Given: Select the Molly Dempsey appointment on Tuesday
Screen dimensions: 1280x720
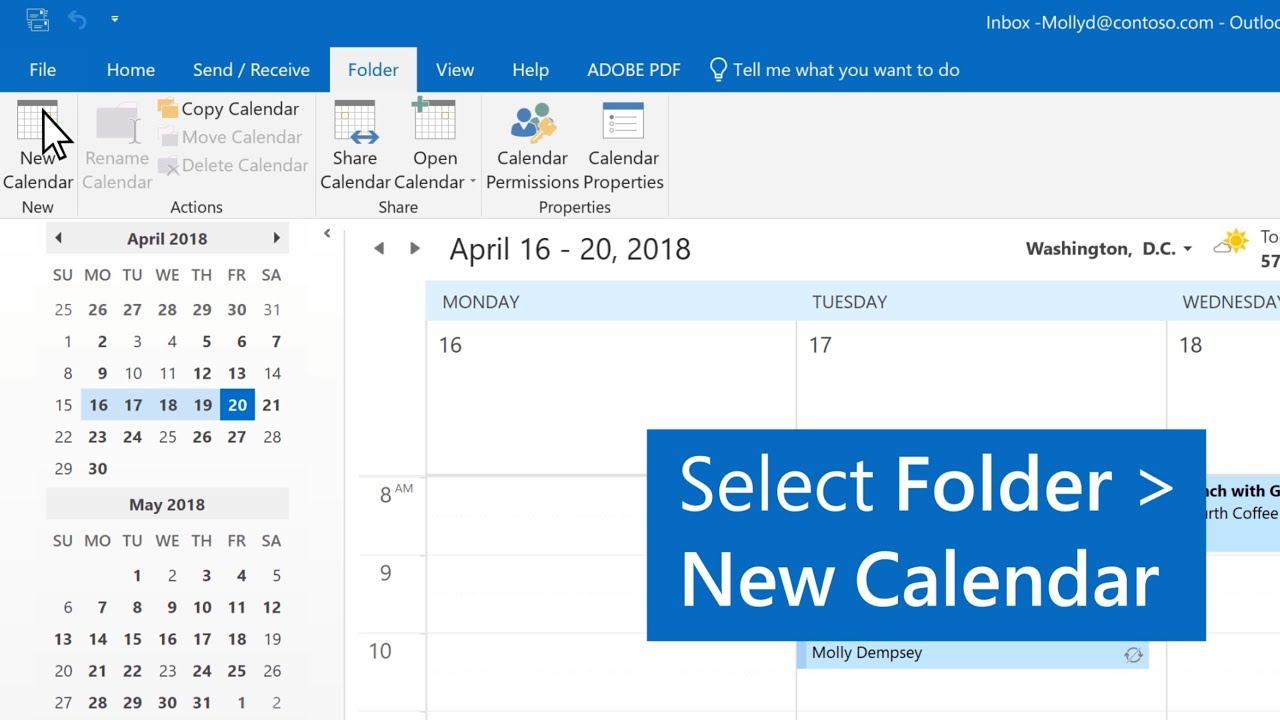Looking at the screenshot, I should coord(950,653).
